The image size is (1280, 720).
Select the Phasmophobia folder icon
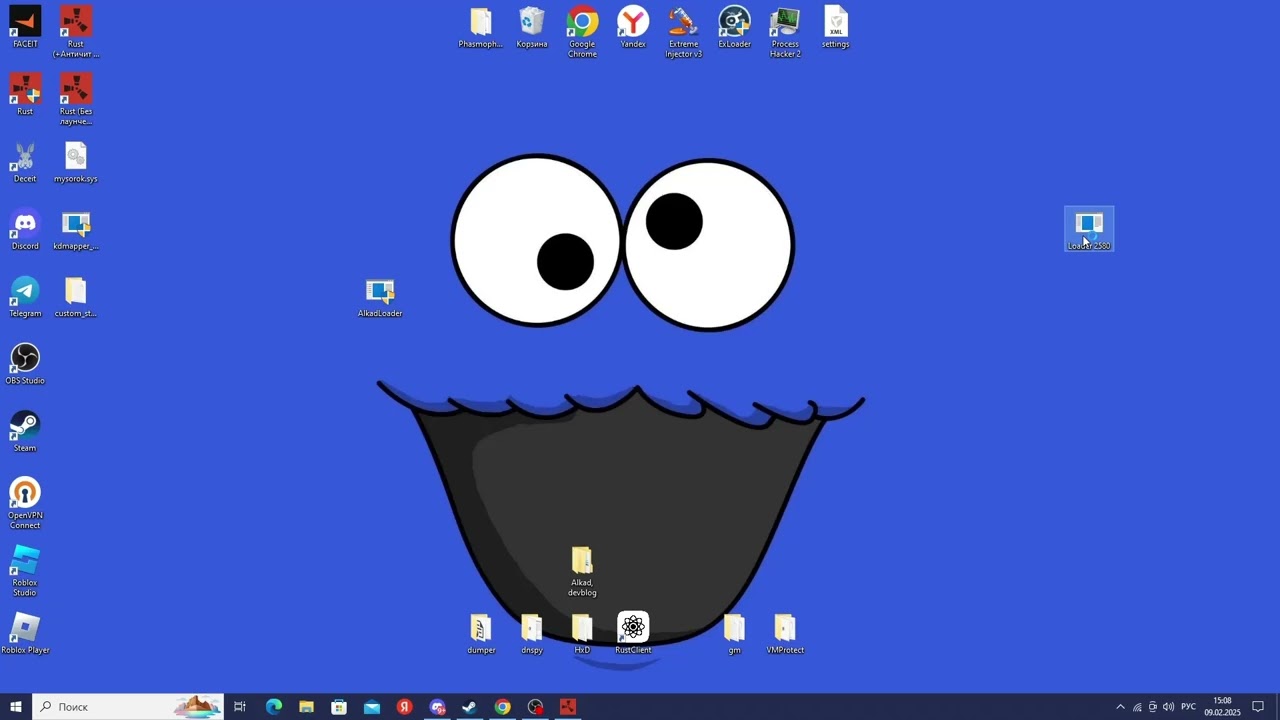[481, 28]
